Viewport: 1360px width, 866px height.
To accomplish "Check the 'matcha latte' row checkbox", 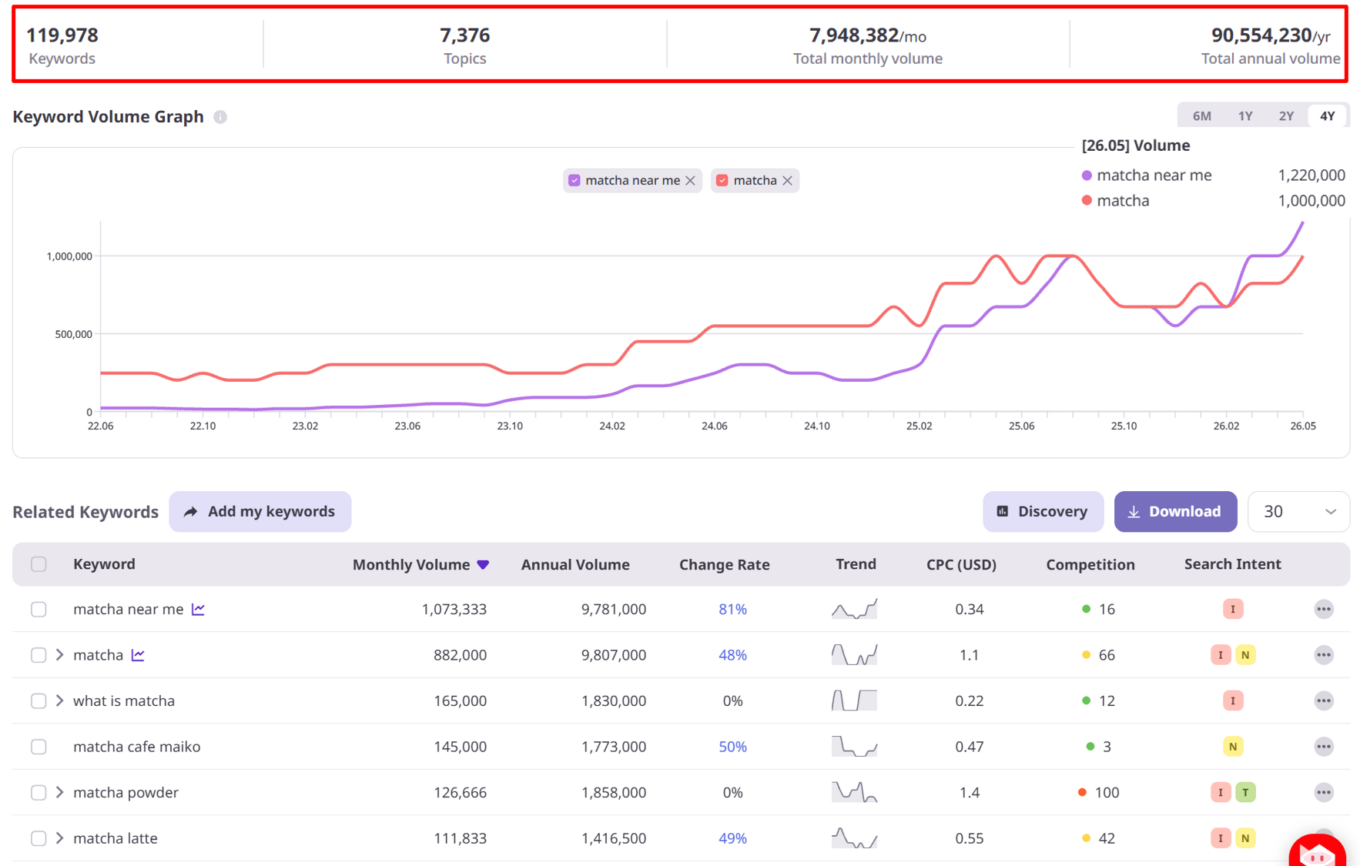I will [39, 839].
